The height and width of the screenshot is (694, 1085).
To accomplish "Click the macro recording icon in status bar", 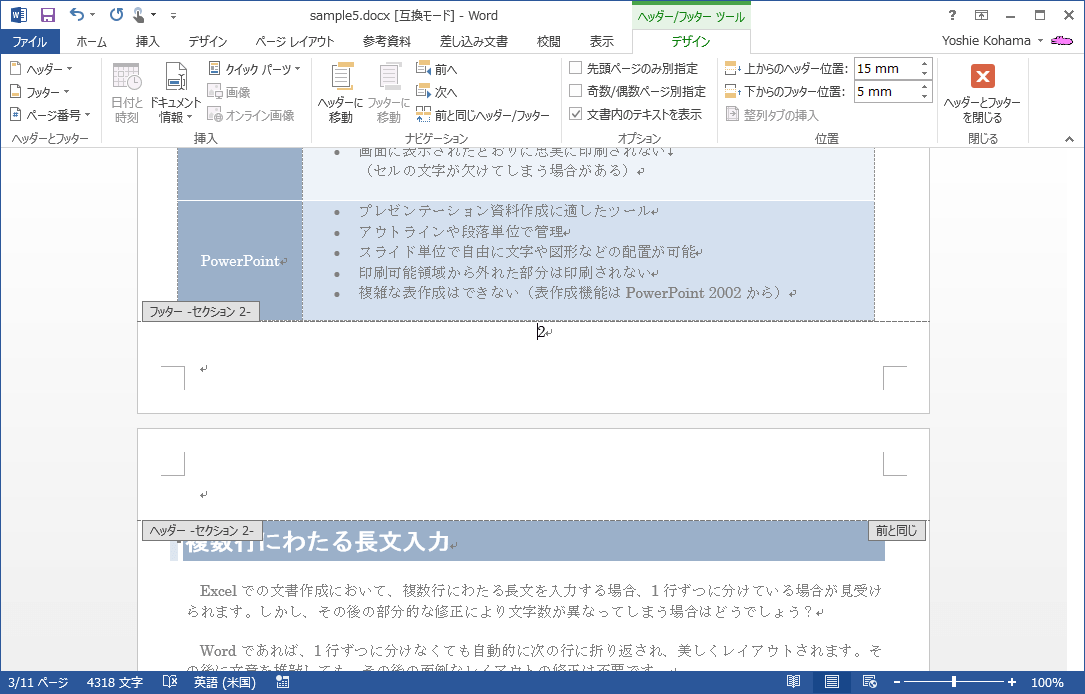I will pyautogui.click(x=282, y=682).
